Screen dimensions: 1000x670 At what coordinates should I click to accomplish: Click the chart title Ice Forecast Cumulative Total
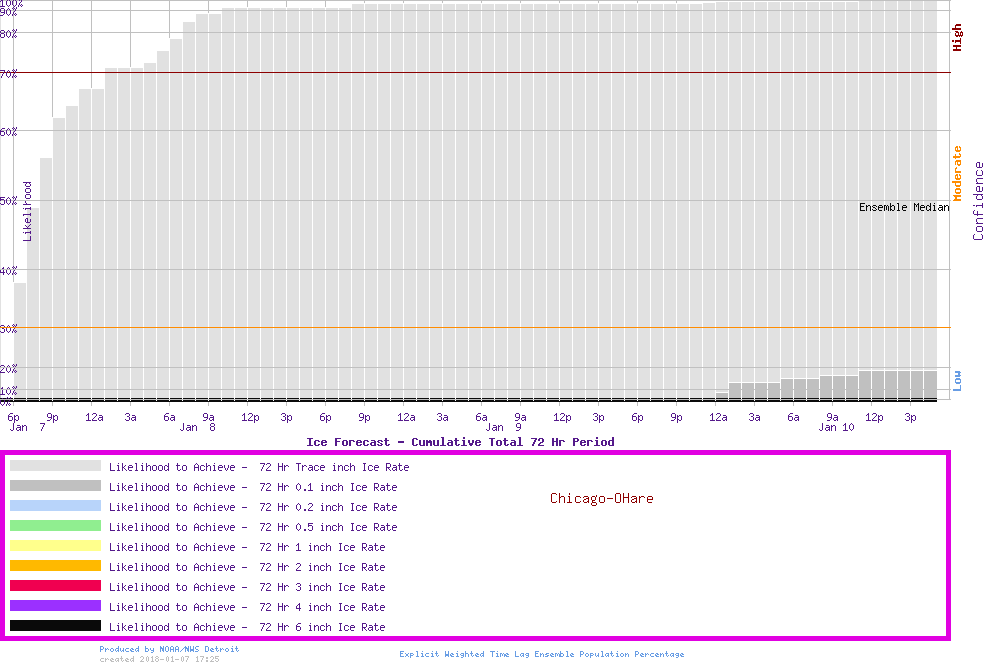pos(460,441)
